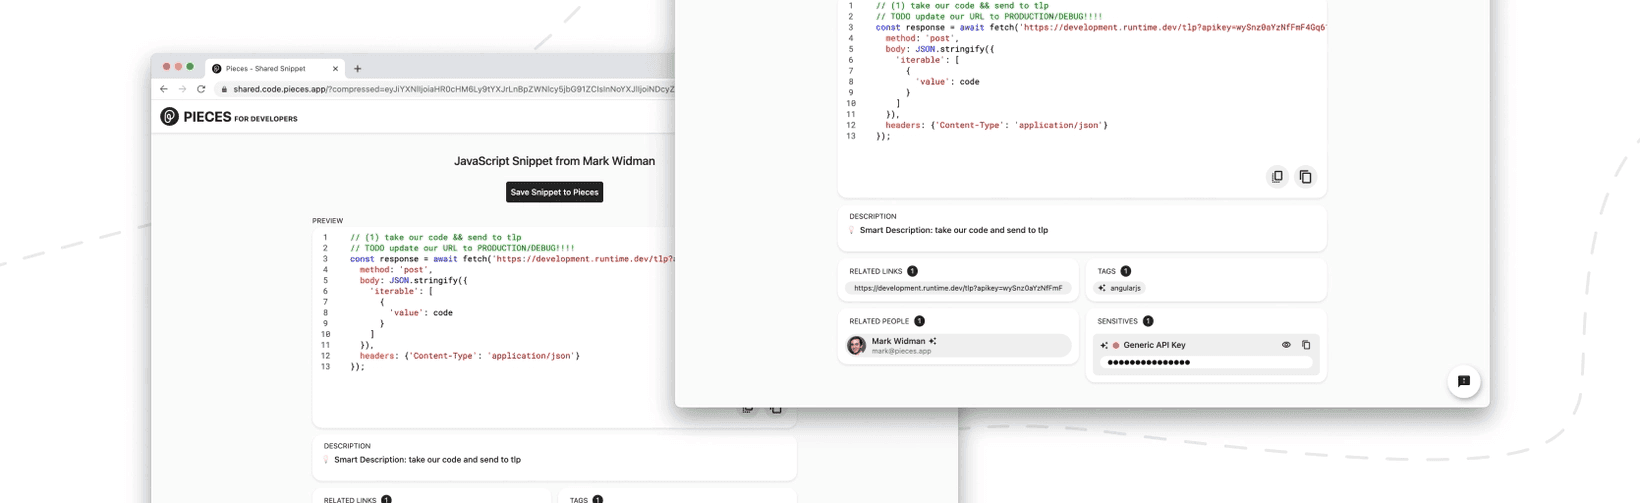Click the PREVIEW label in browser window
The image size is (1640, 503).
pos(327,221)
